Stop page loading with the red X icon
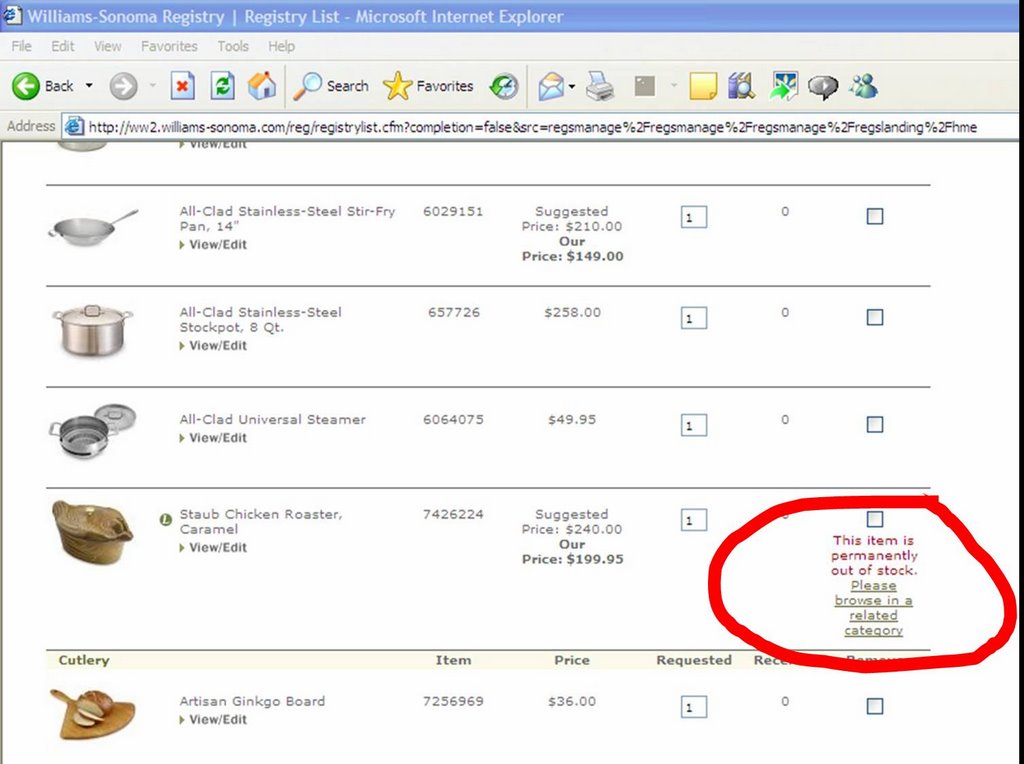Screen dimensions: 1024x764 (x=182, y=86)
